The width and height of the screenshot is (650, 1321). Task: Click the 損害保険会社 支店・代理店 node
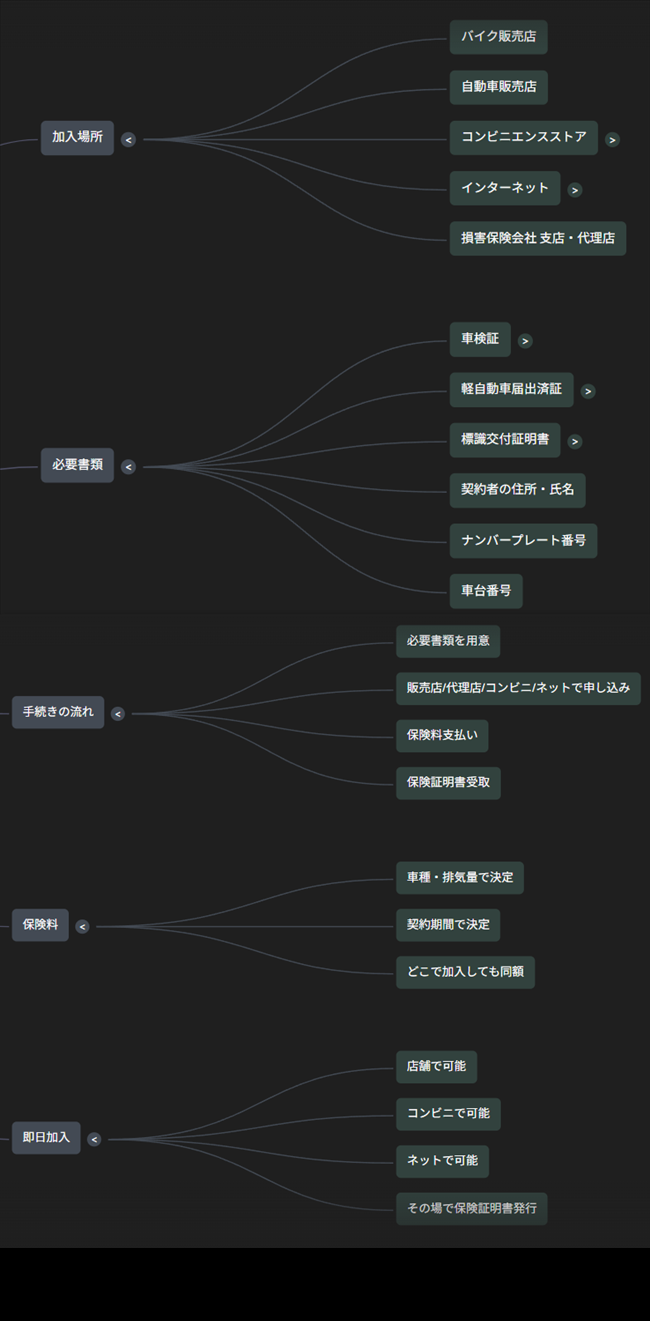pyautogui.click(x=537, y=238)
